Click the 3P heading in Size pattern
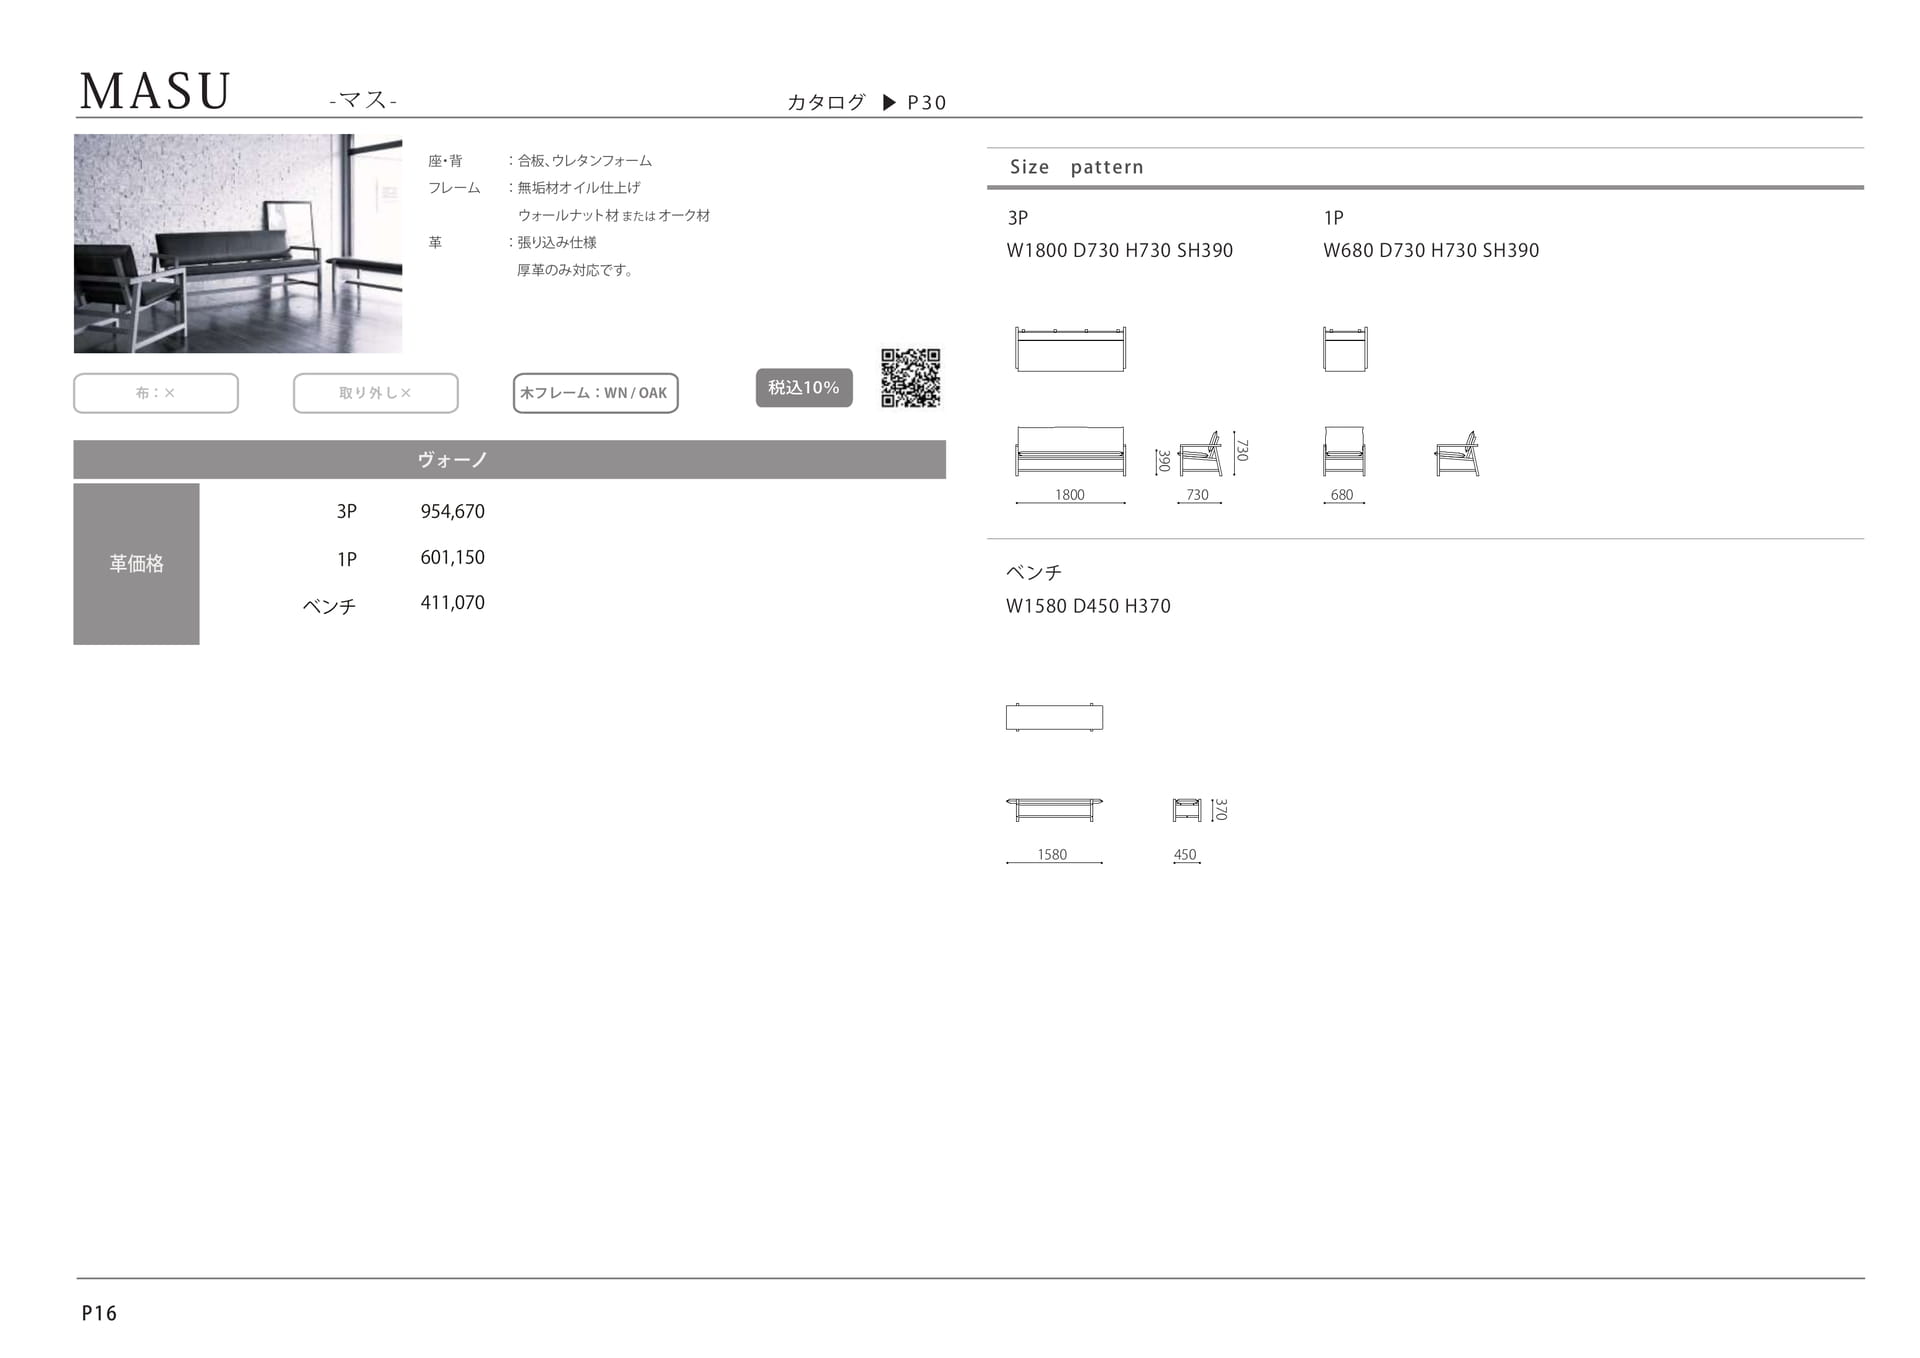 (1018, 218)
